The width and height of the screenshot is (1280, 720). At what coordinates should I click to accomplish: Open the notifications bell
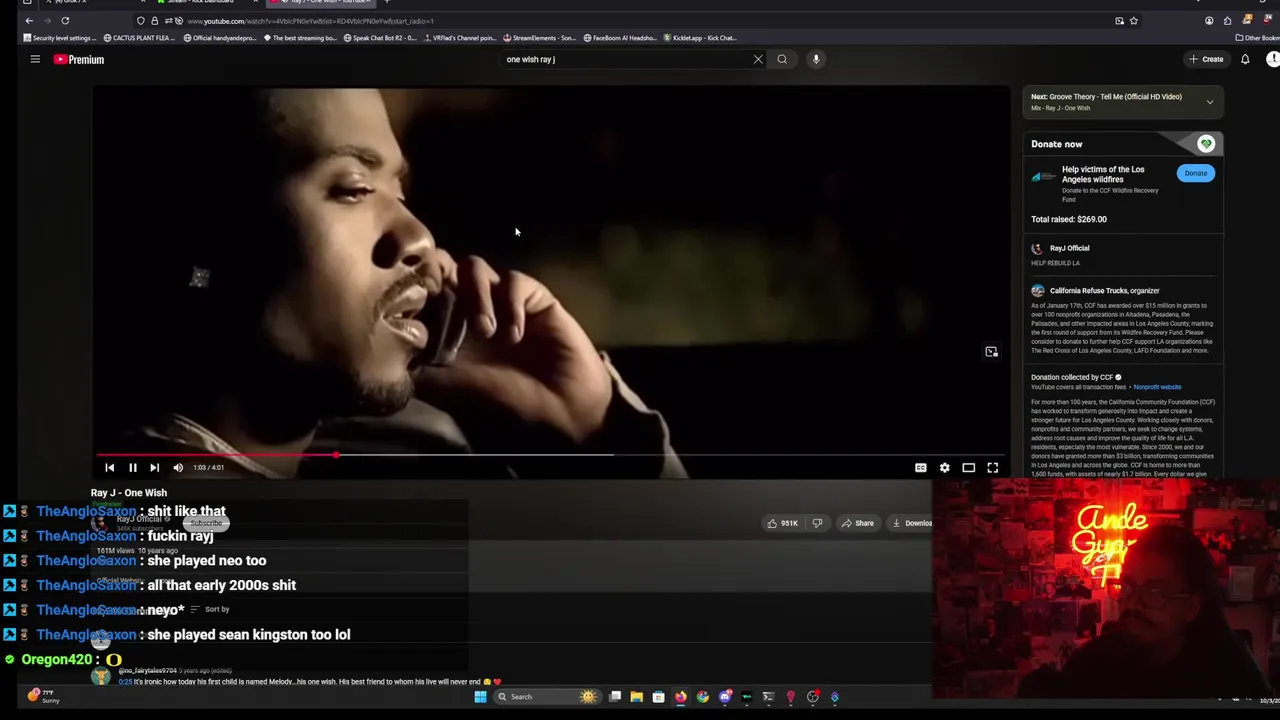1245,59
